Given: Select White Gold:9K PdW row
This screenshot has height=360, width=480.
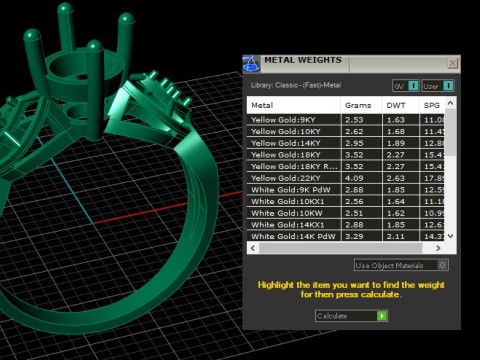Looking at the screenshot, I should tap(346, 190).
